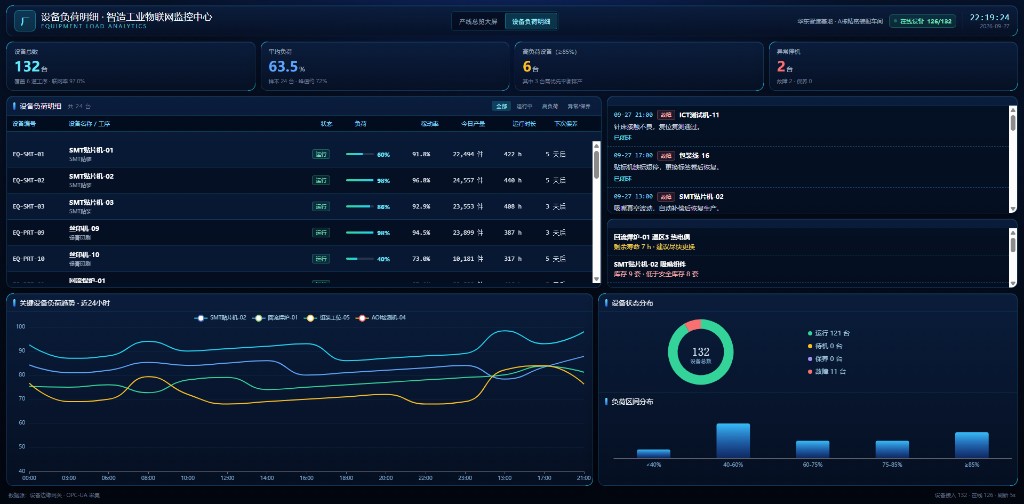
Task: Toggle 保养 0 台 in donut legend
Action: 826,358
